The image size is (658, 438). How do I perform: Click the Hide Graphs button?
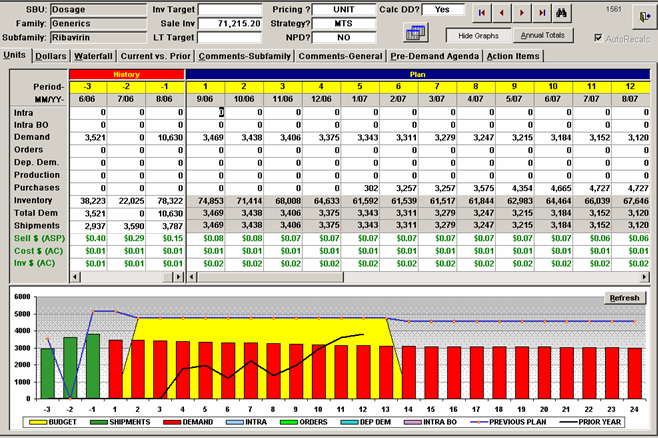(x=478, y=36)
